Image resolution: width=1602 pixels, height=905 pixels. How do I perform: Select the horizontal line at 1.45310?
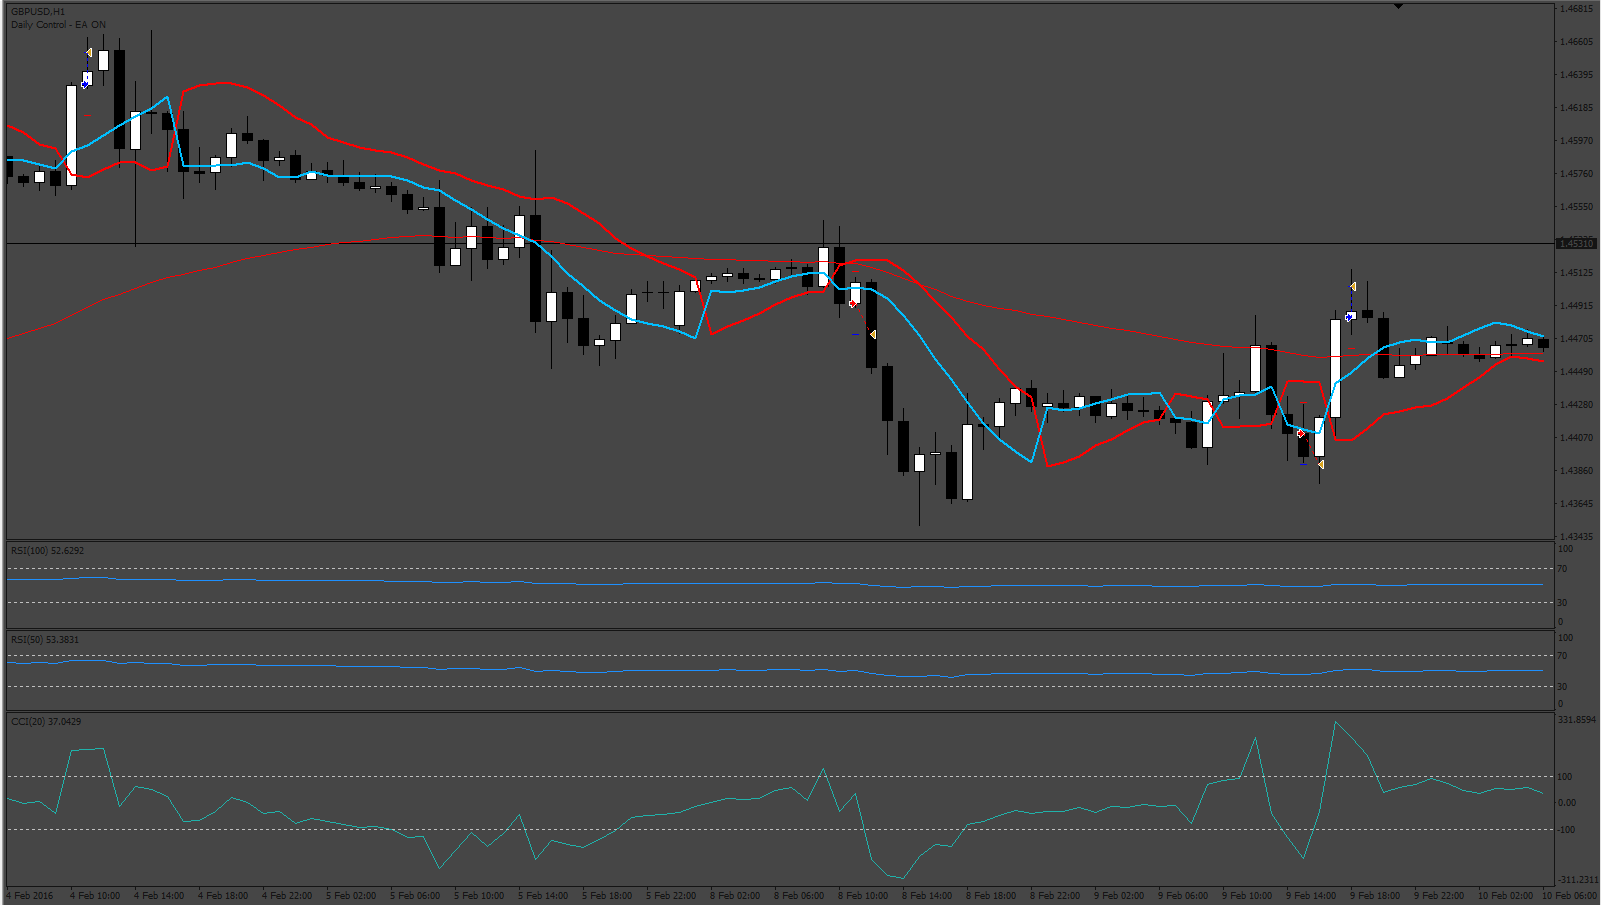point(780,243)
